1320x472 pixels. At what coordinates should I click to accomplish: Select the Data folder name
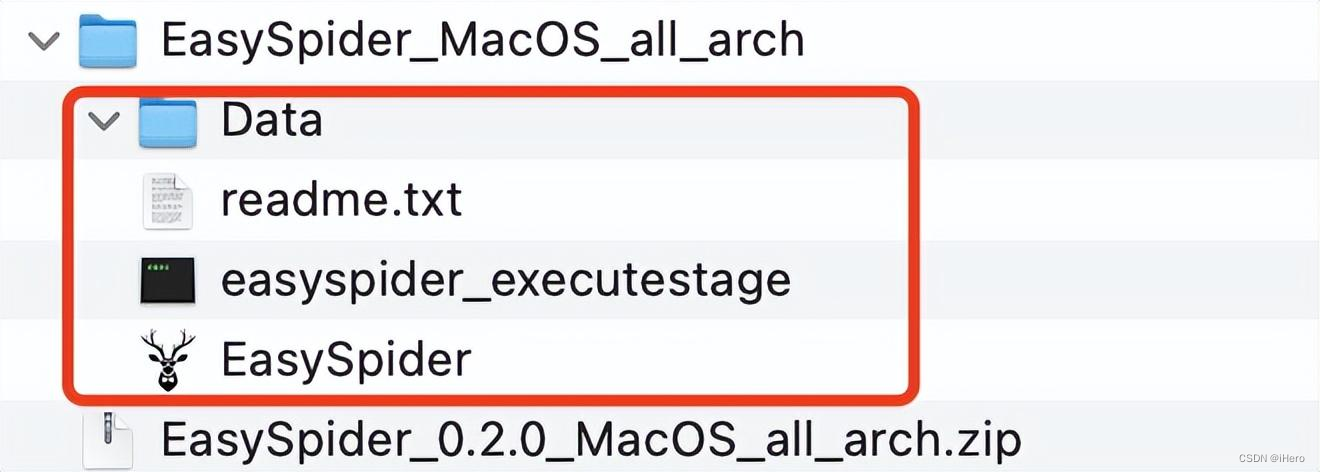click(272, 121)
